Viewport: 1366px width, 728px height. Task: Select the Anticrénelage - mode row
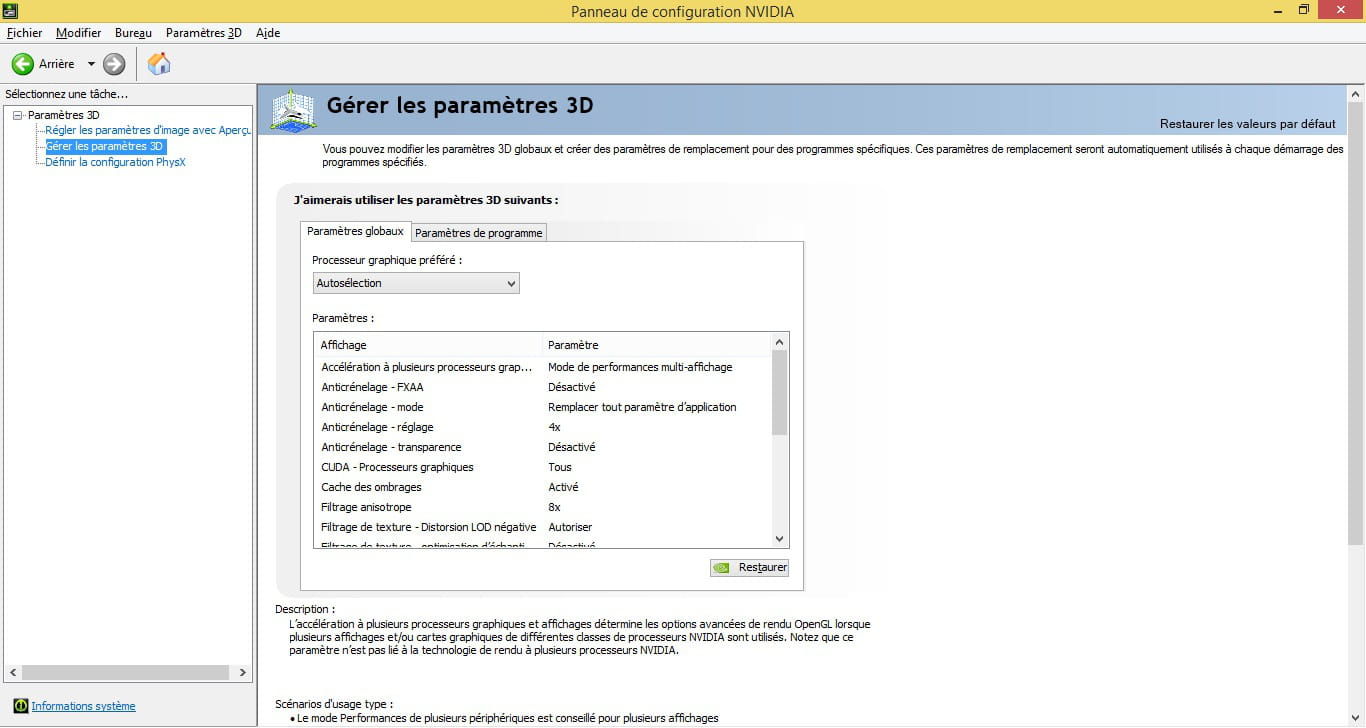pos(543,407)
